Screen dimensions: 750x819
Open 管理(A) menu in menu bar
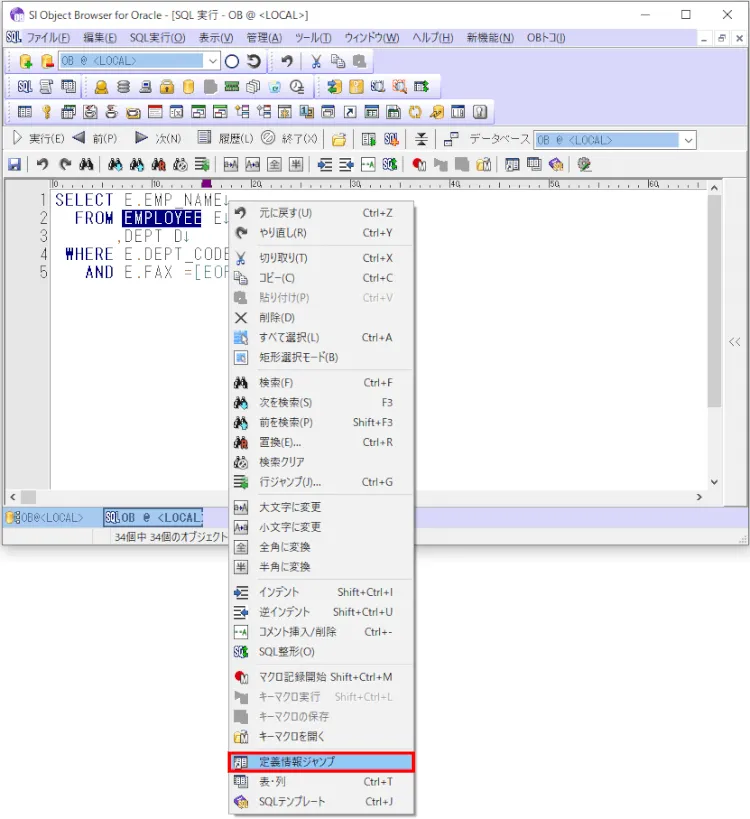coord(264,38)
